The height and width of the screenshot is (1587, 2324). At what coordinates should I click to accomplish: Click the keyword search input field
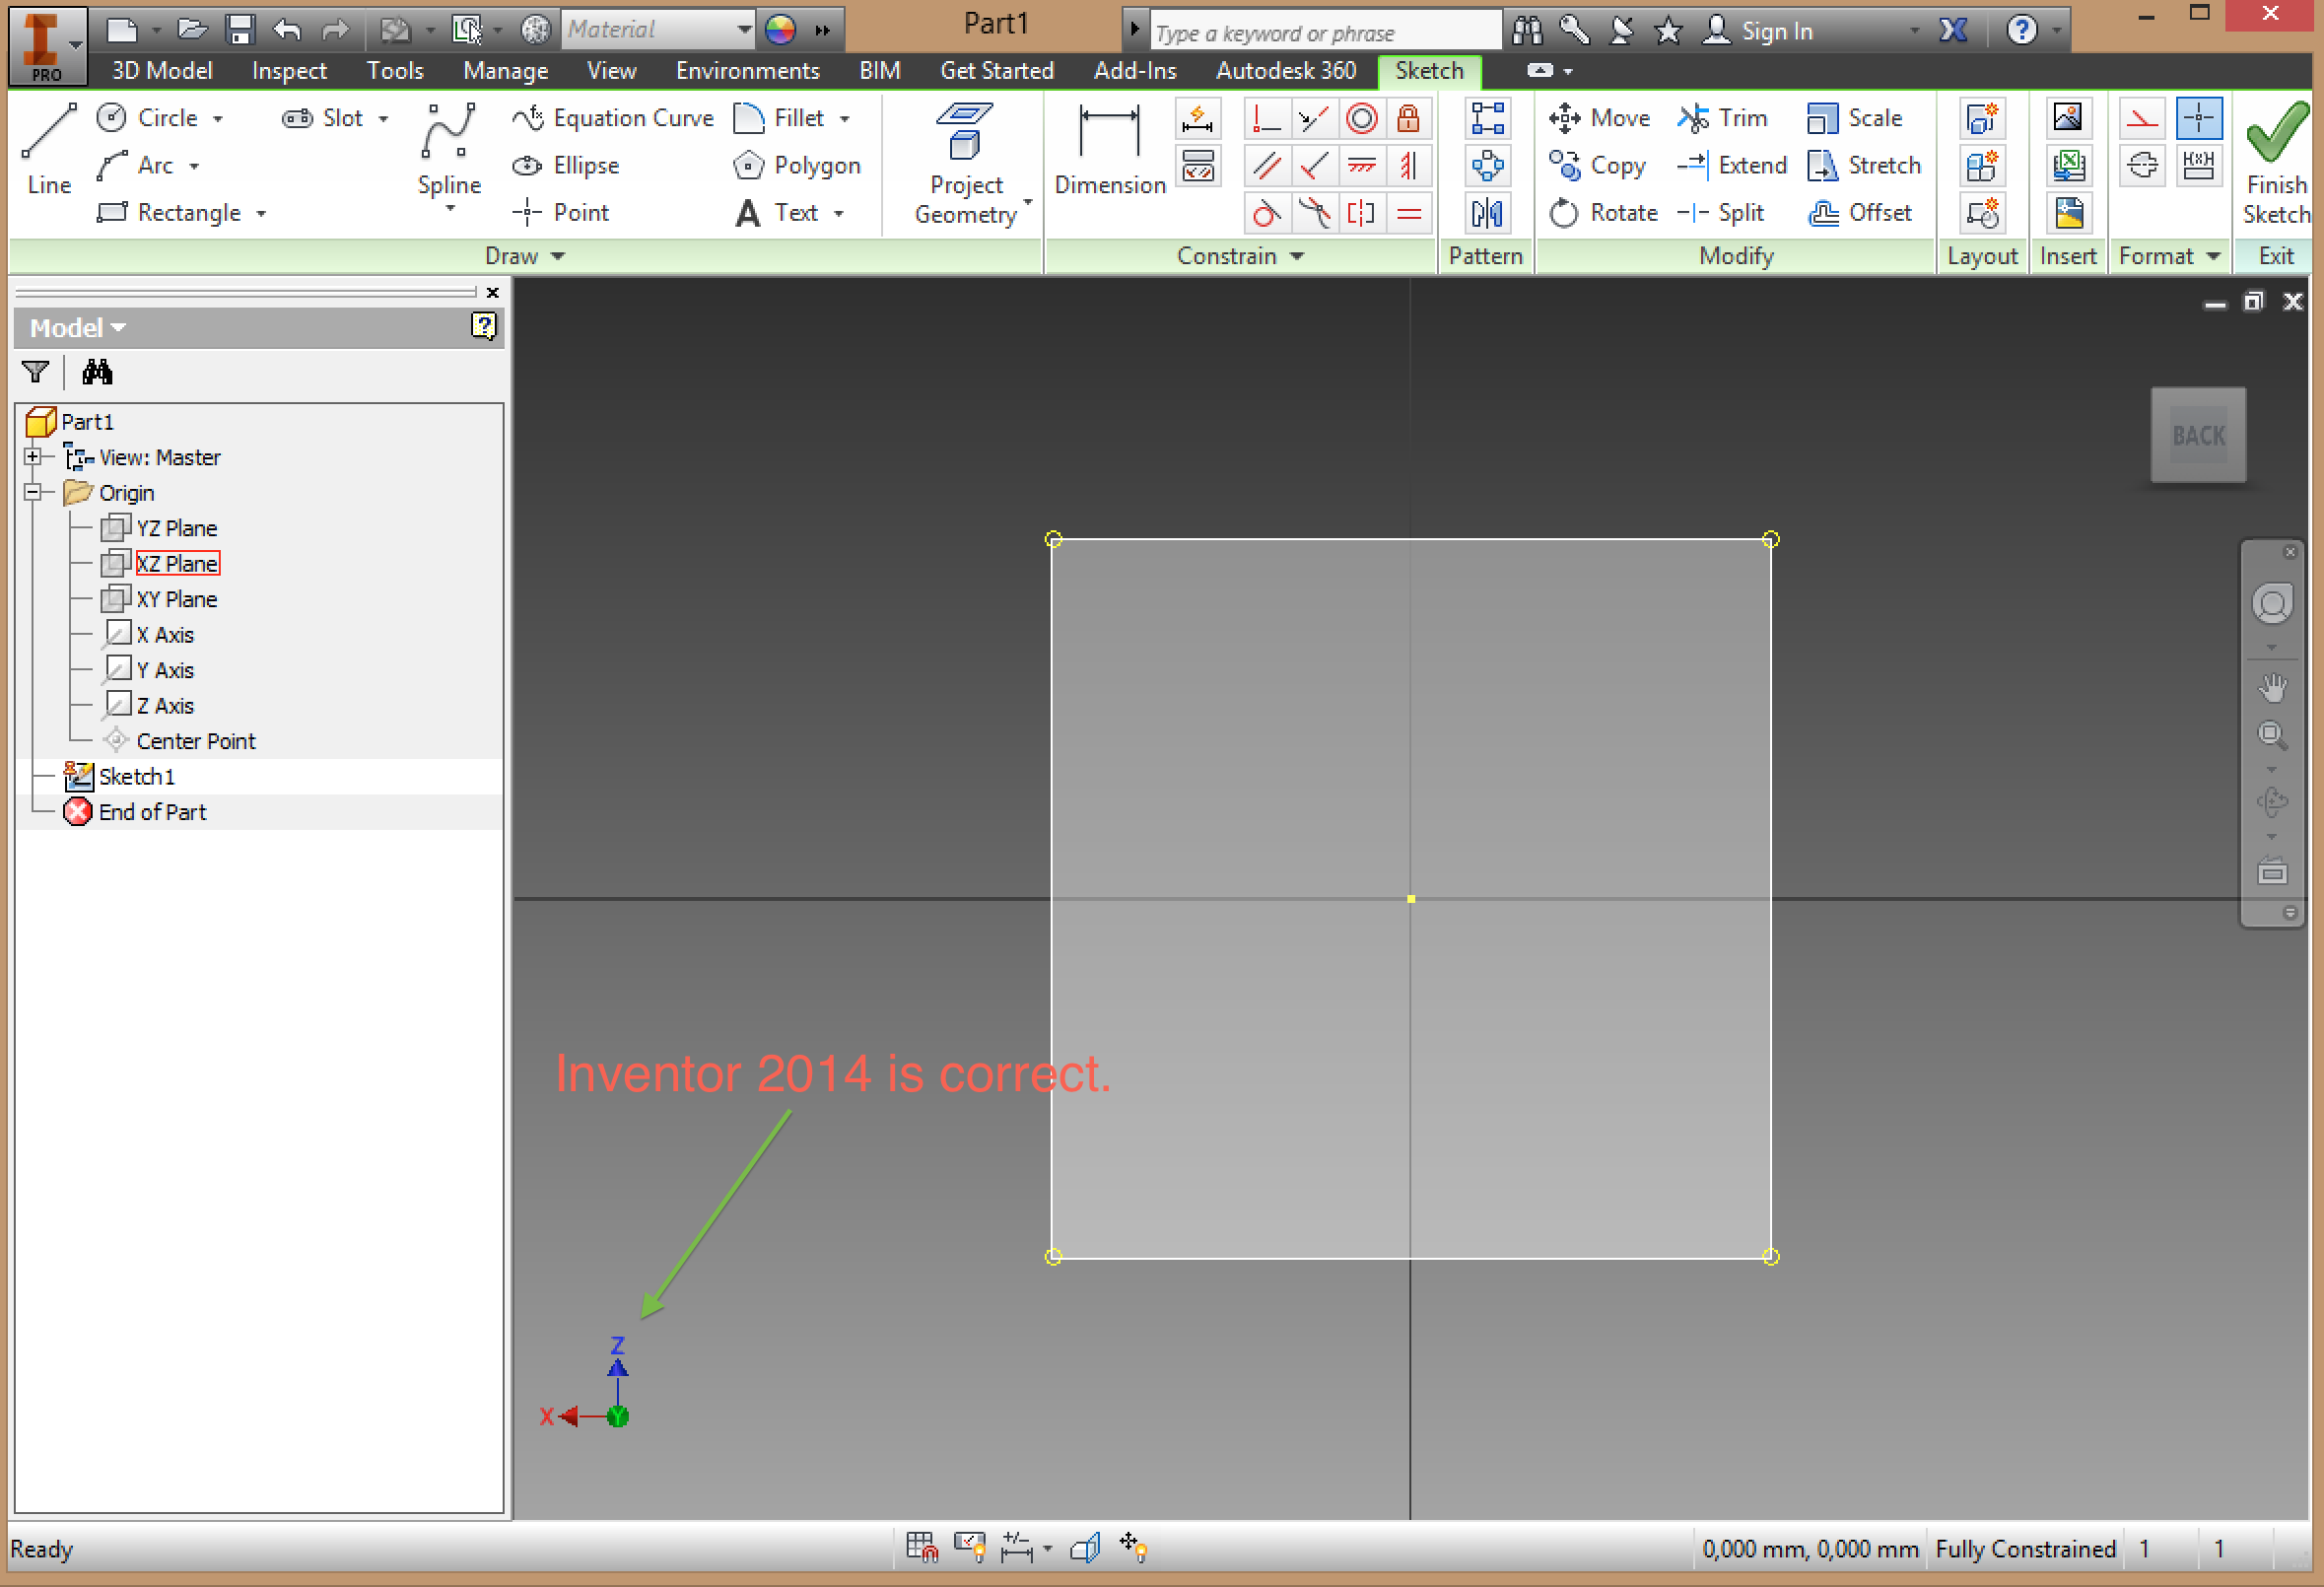pos(1324,33)
